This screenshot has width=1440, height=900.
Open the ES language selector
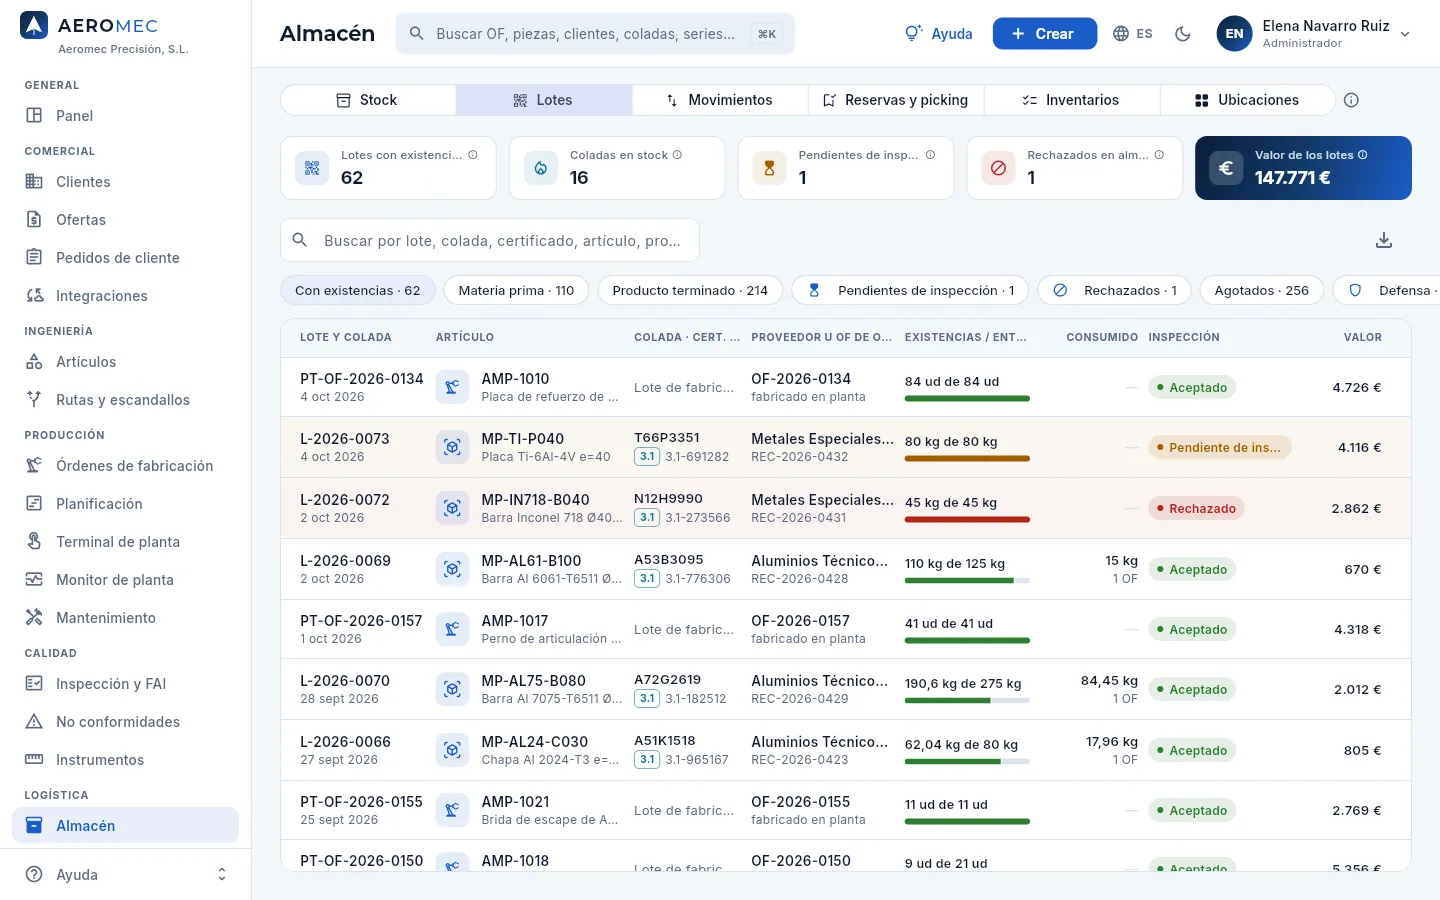point(1133,34)
